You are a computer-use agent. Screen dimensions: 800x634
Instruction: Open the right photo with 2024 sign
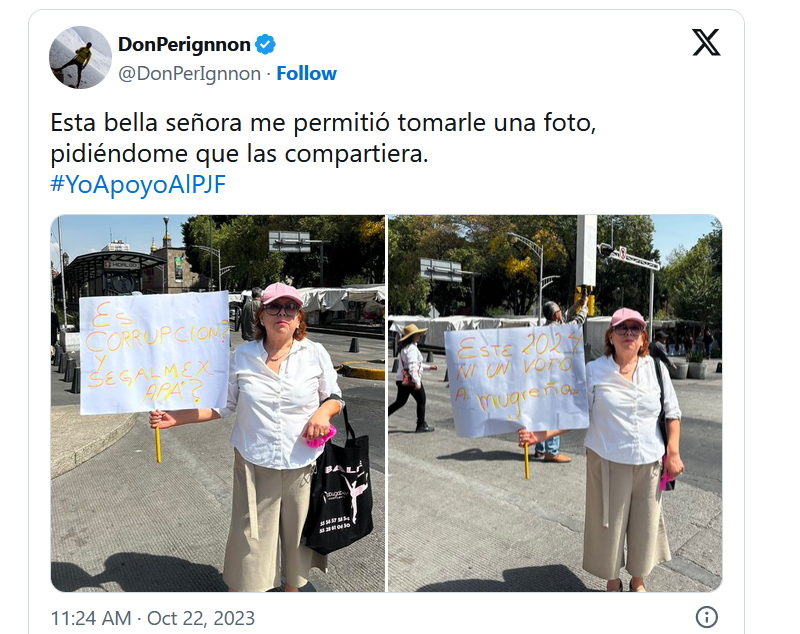[x=555, y=403]
